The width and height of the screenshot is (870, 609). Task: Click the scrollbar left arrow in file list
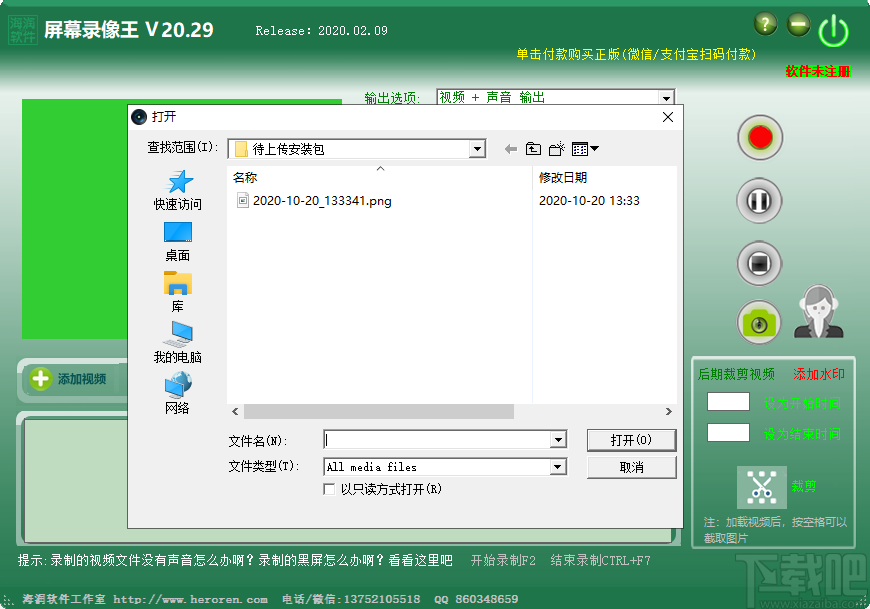(x=235, y=411)
